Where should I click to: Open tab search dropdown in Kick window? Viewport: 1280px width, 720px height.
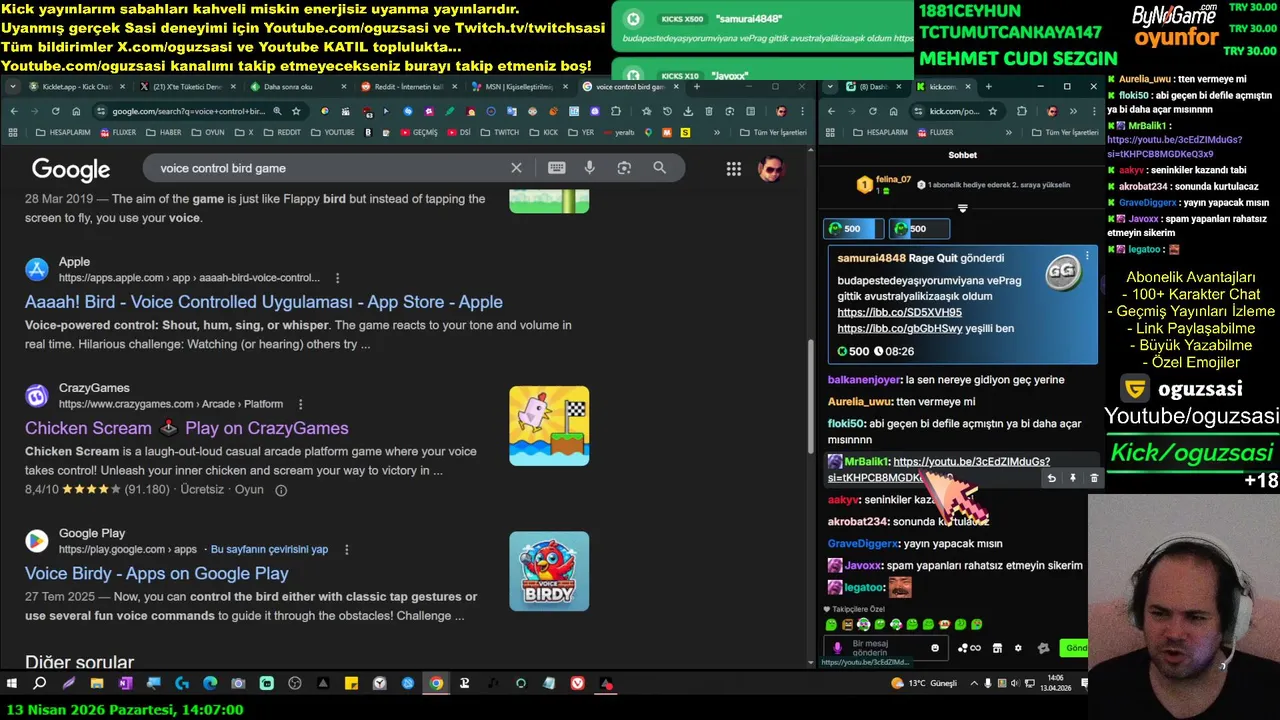pyautogui.click(x=830, y=86)
